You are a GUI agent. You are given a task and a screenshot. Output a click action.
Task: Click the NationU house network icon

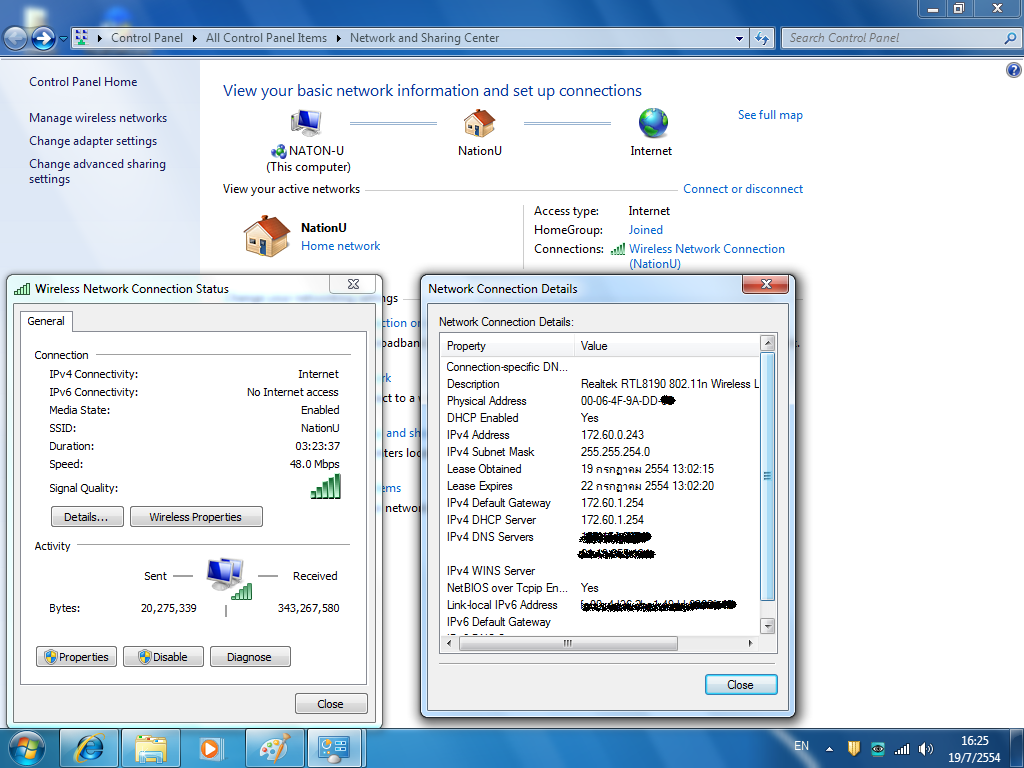tap(479, 123)
